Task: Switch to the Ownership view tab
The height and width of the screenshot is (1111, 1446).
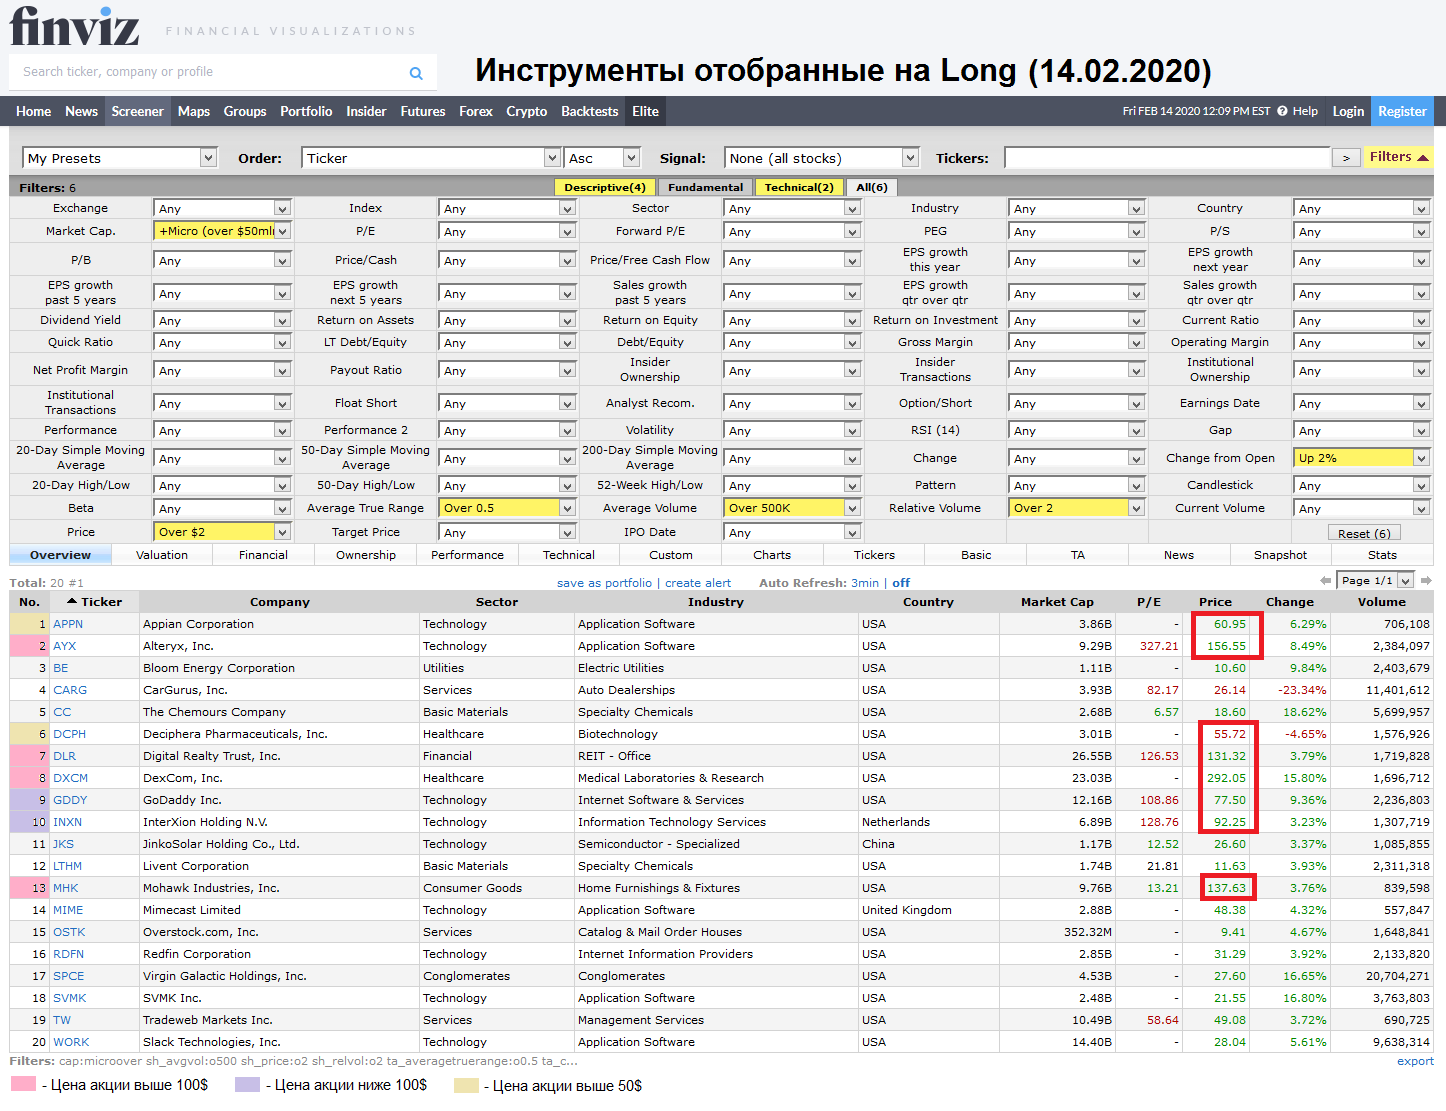Action: (366, 555)
